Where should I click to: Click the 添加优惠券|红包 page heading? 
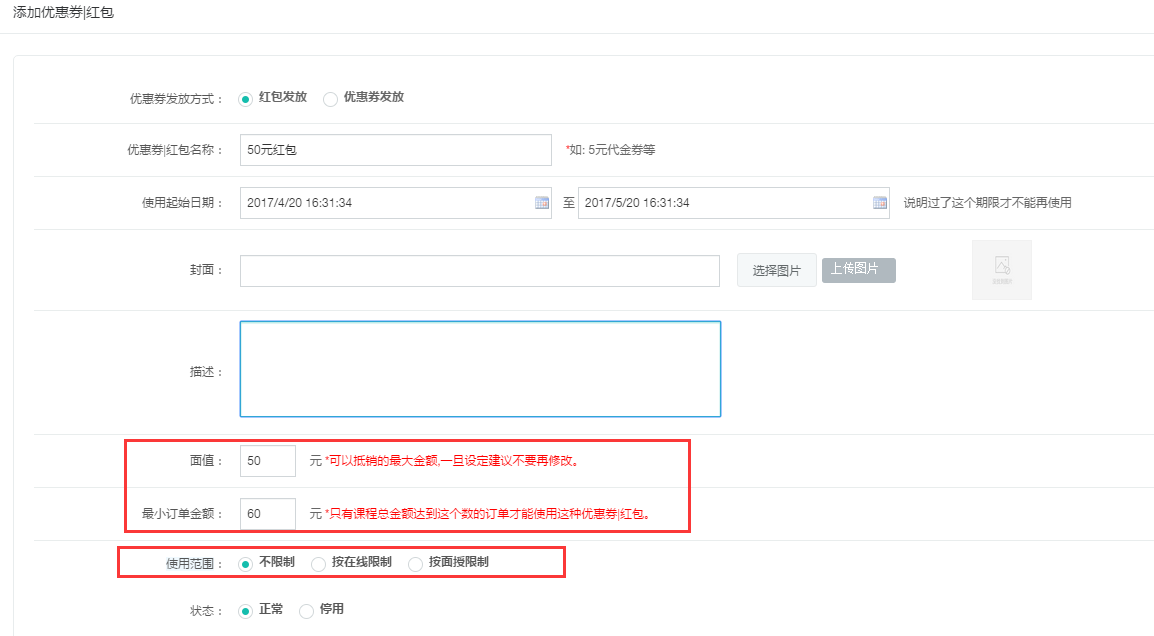click(63, 14)
